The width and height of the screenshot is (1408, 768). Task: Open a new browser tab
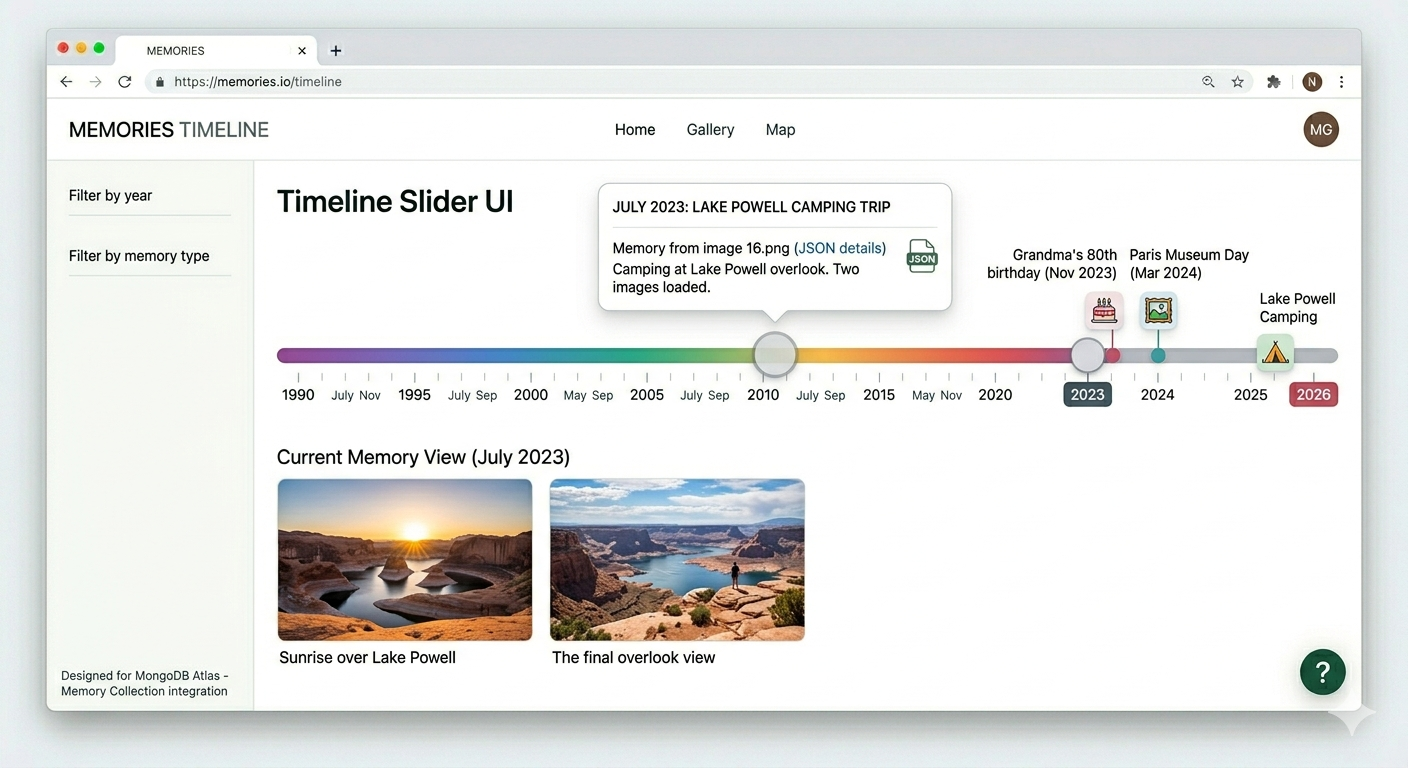(x=336, y=50)
